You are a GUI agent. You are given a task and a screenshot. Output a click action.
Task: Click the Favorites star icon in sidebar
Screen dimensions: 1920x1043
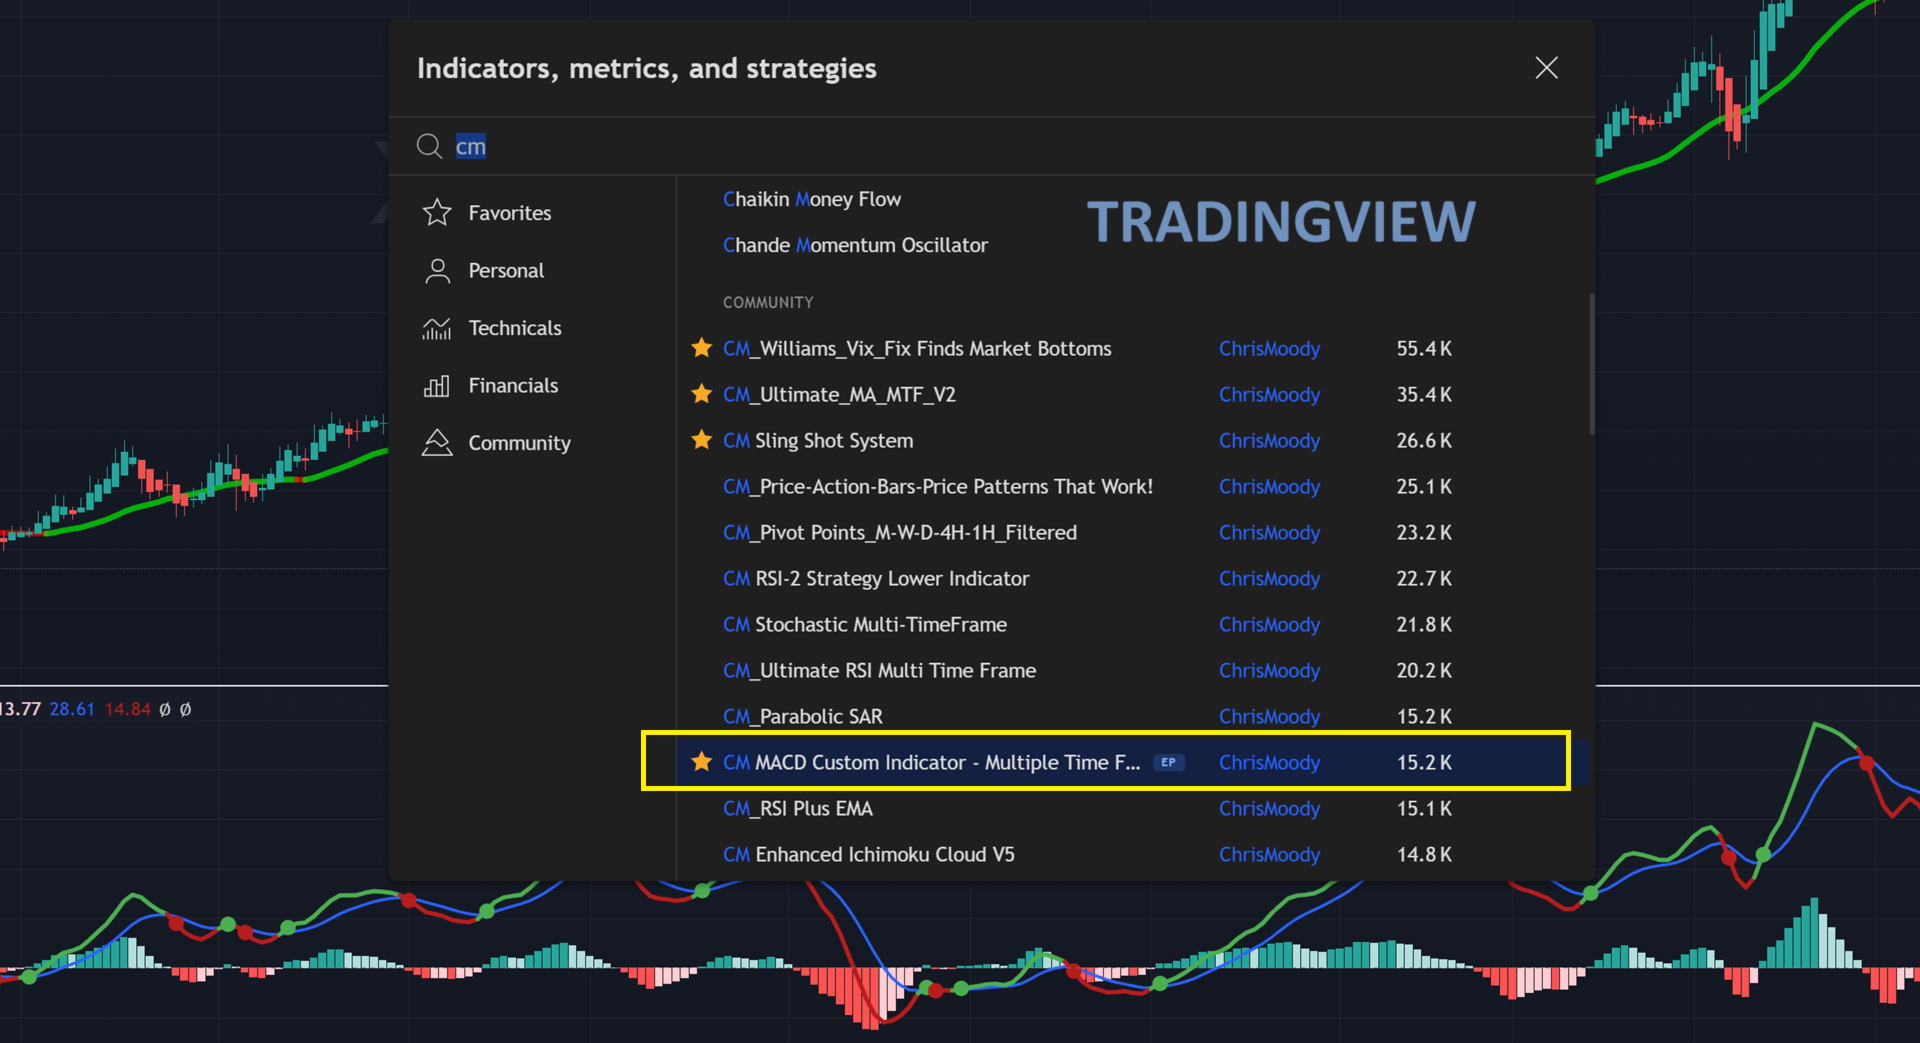[x=437, y=212]
